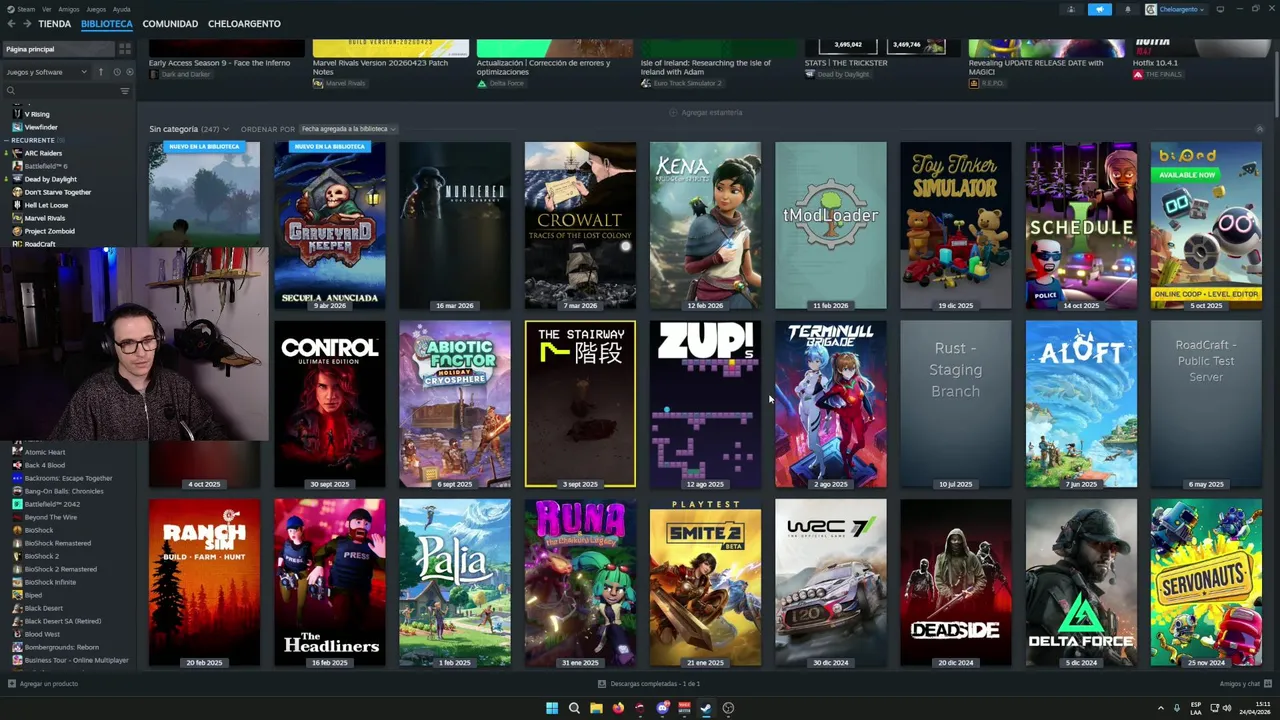
Task: Open the Ver menu
Action: pyautogui.click(x=47, y=9)
